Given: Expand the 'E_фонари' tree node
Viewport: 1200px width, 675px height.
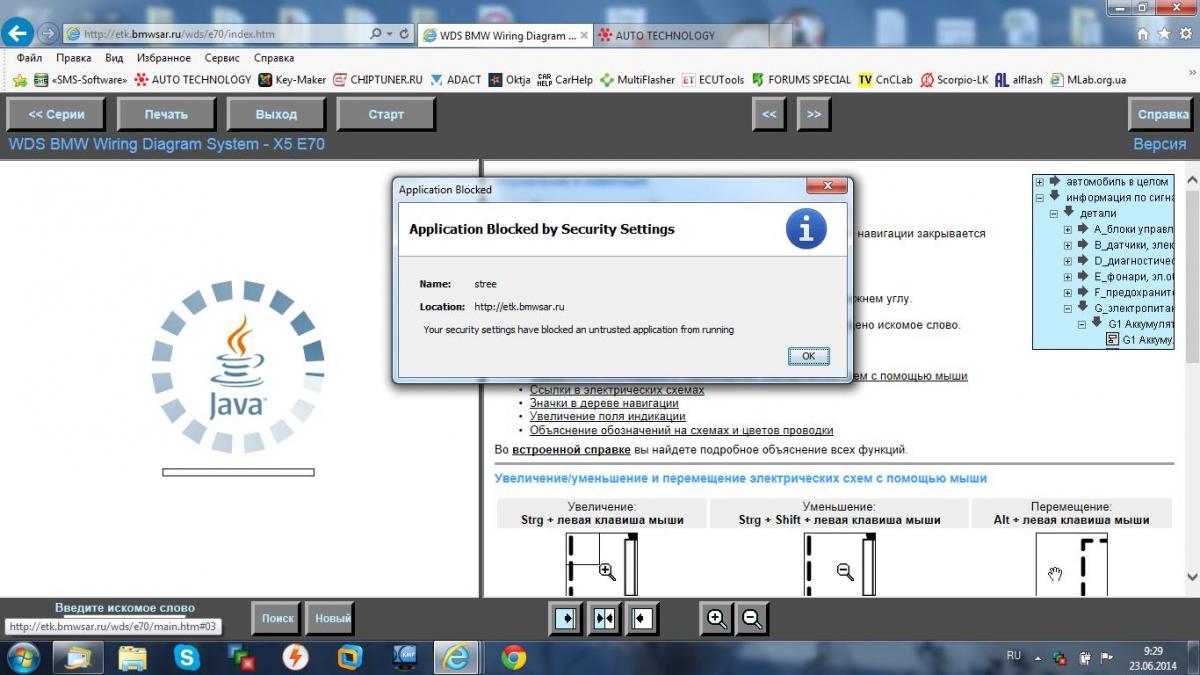Looking at the screenshot, I should [x=1068, y=277].
